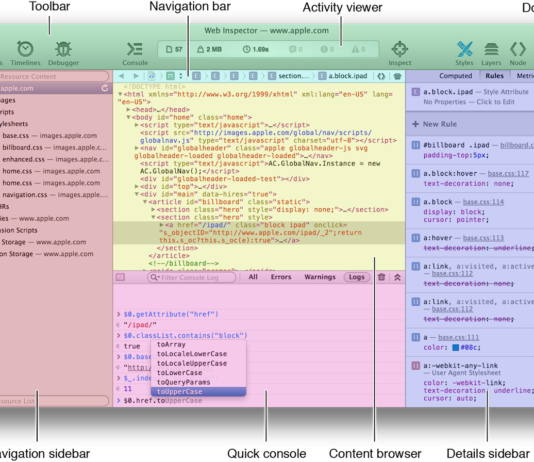The width and height of the screenshot is (534, 462).
Task: Click the 1.69s load time indicator
Action: (x=256, y=49)
